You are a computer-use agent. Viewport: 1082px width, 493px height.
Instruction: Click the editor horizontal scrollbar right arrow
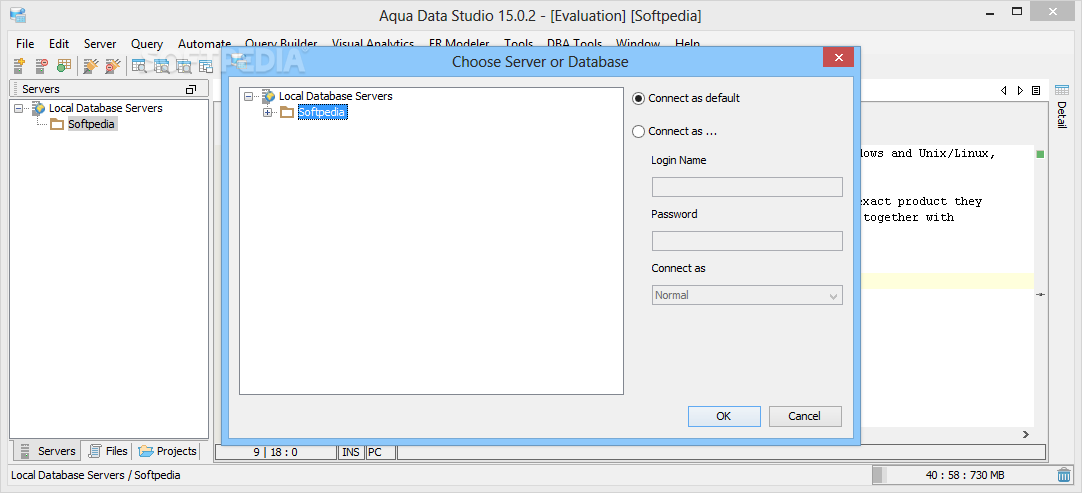[x=1026, y=434]
